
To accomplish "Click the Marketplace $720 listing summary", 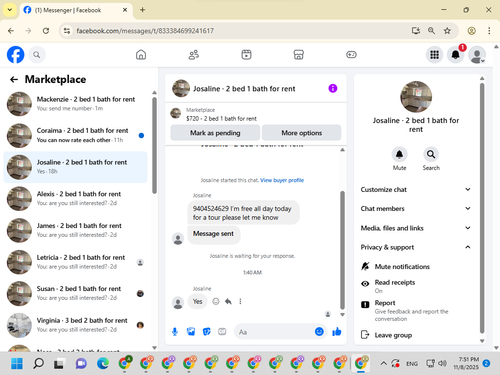I will click(221, 114).
